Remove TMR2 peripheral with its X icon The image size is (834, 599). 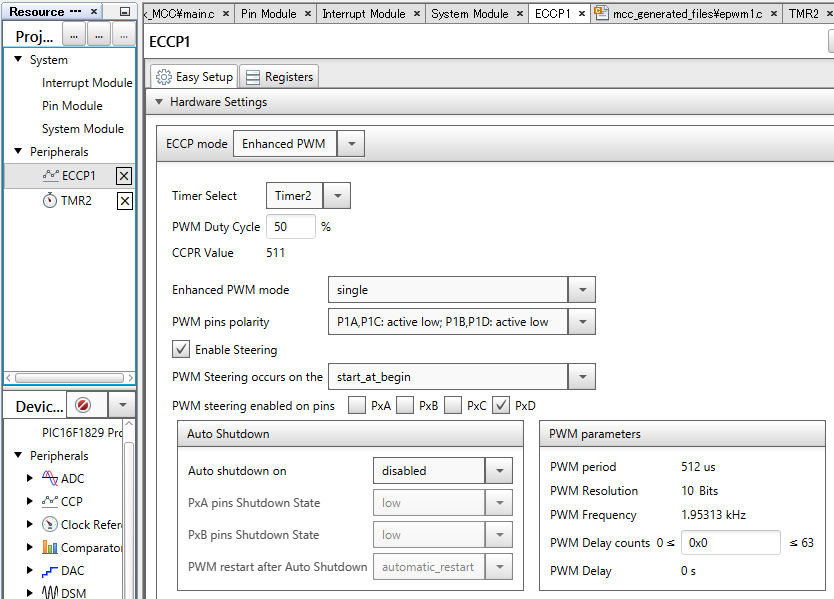point(124,201)
